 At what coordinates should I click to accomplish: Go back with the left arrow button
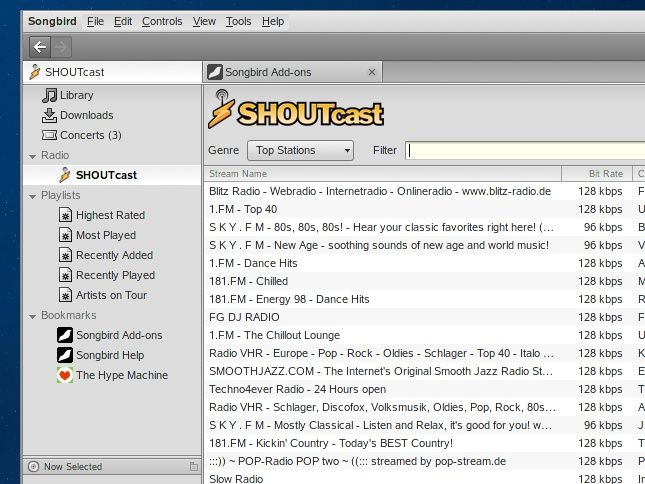pyautogui.click(x=40, y=47)
